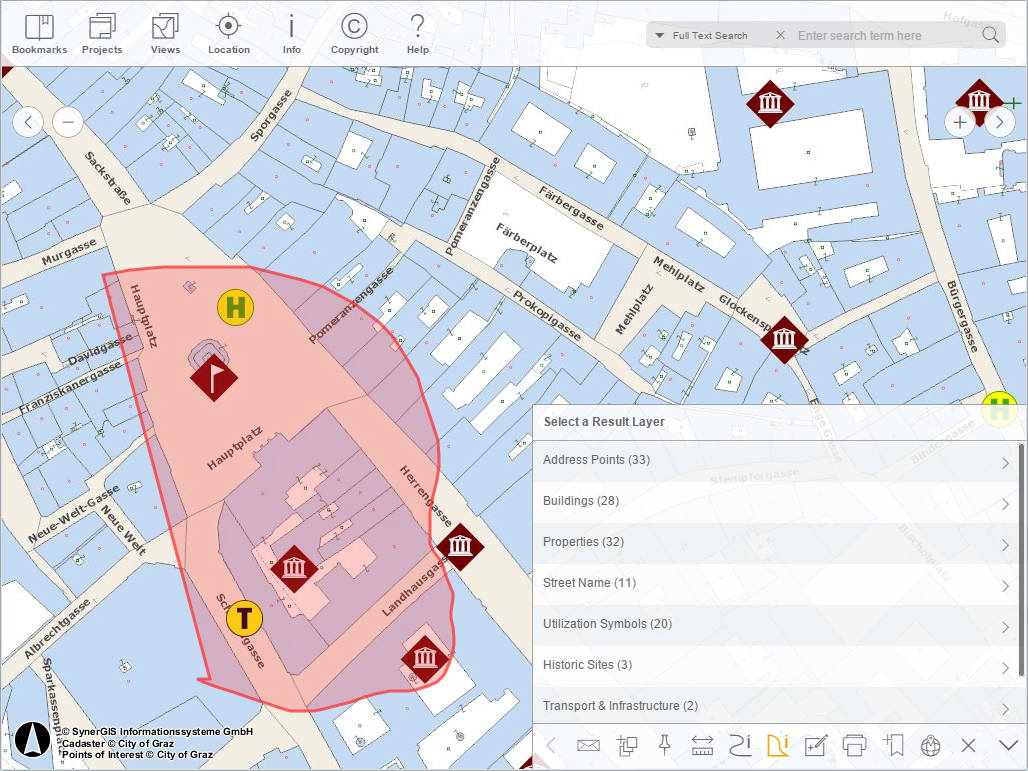
Task: Click the Help menu item
Action: pos(417,31)
